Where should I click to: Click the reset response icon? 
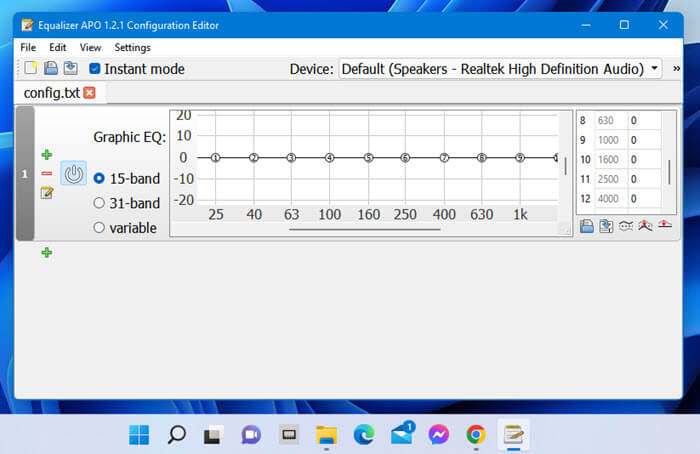tap(665, 225)
